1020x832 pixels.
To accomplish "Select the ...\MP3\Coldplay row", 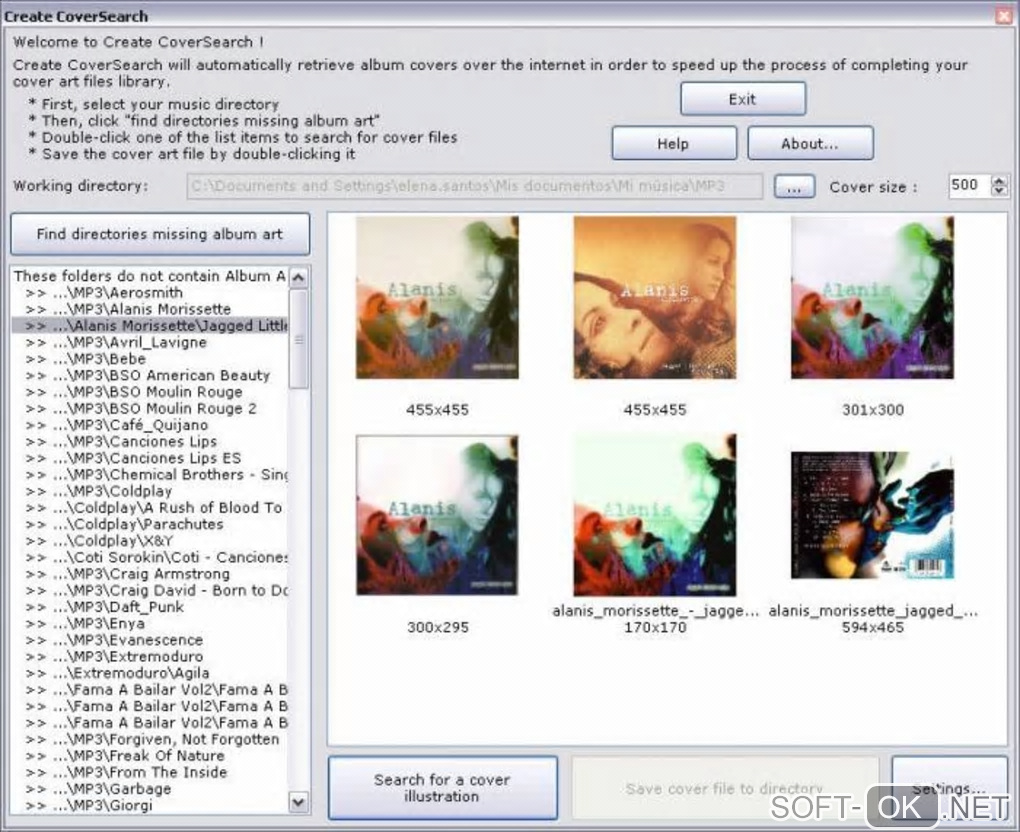I will [x=150, y=491].
